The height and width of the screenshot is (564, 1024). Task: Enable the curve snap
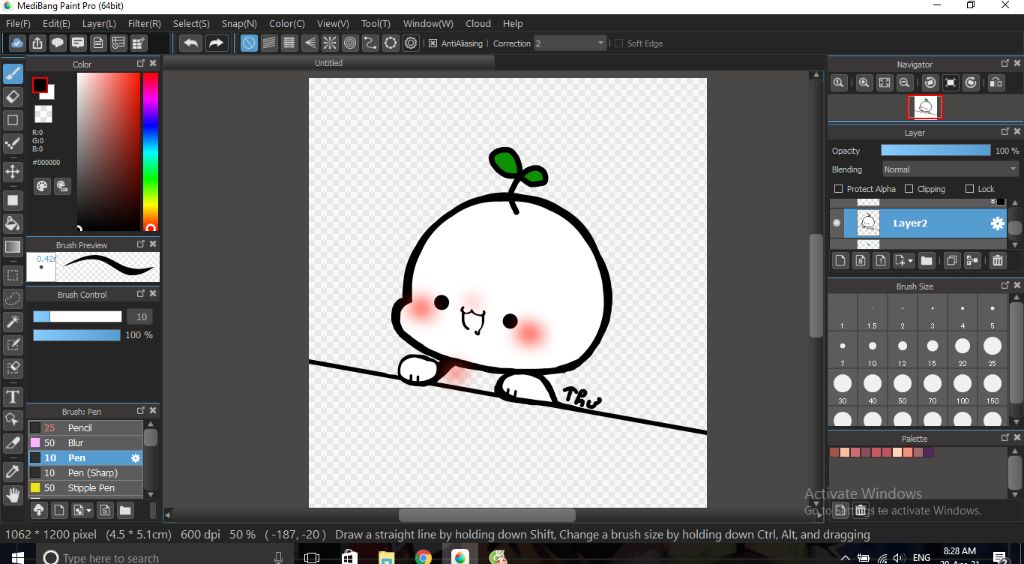click(x=370, y=43)
